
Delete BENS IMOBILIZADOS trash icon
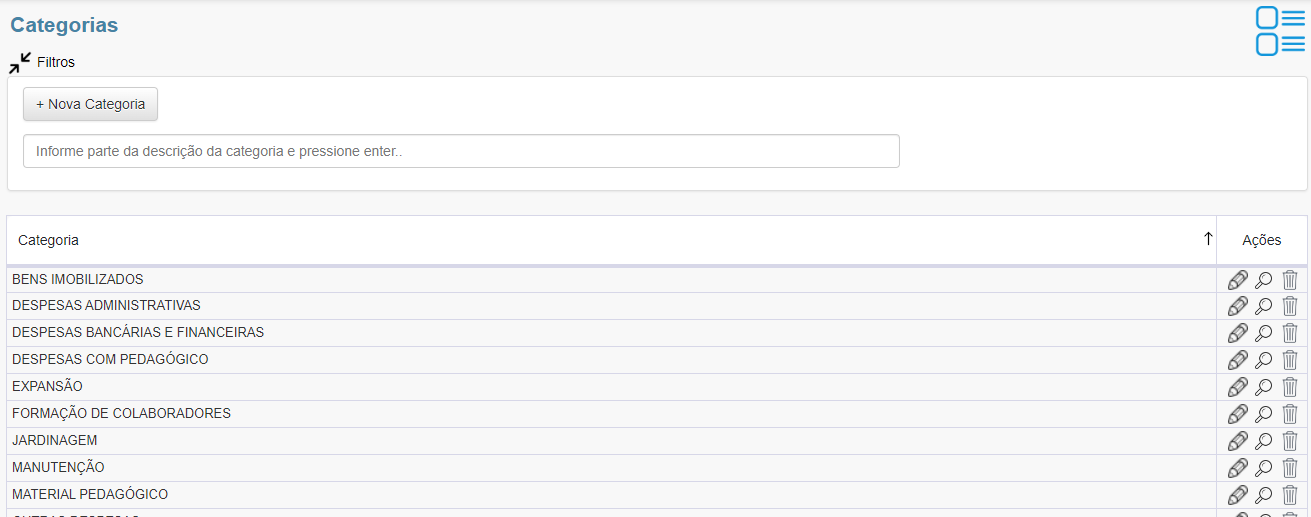pyautogui.click(x=1290, y=280)
